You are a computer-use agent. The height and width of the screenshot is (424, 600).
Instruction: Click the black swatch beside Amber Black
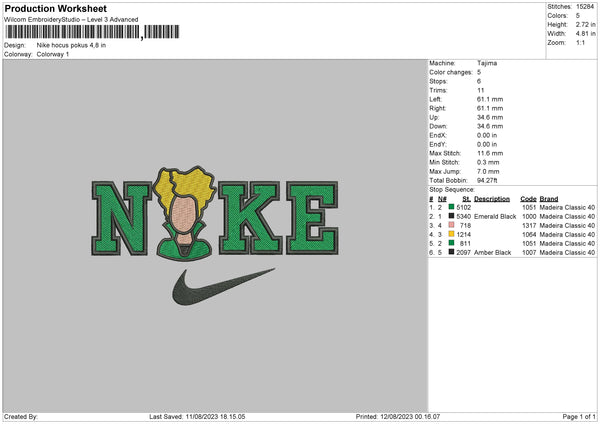[451, 252]
